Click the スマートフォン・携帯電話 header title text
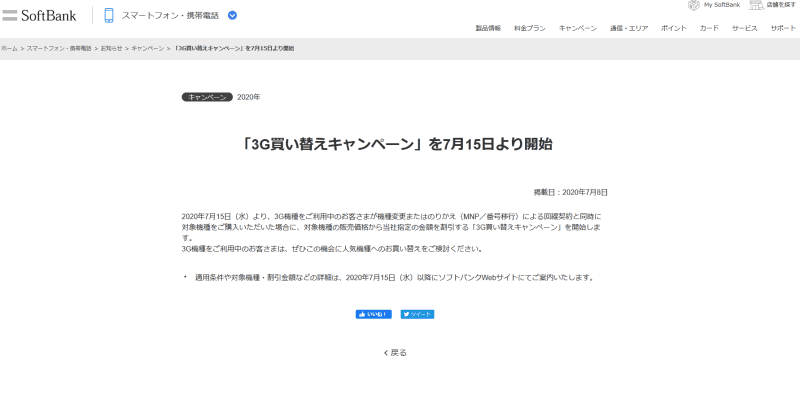 (x=170, y=15)
